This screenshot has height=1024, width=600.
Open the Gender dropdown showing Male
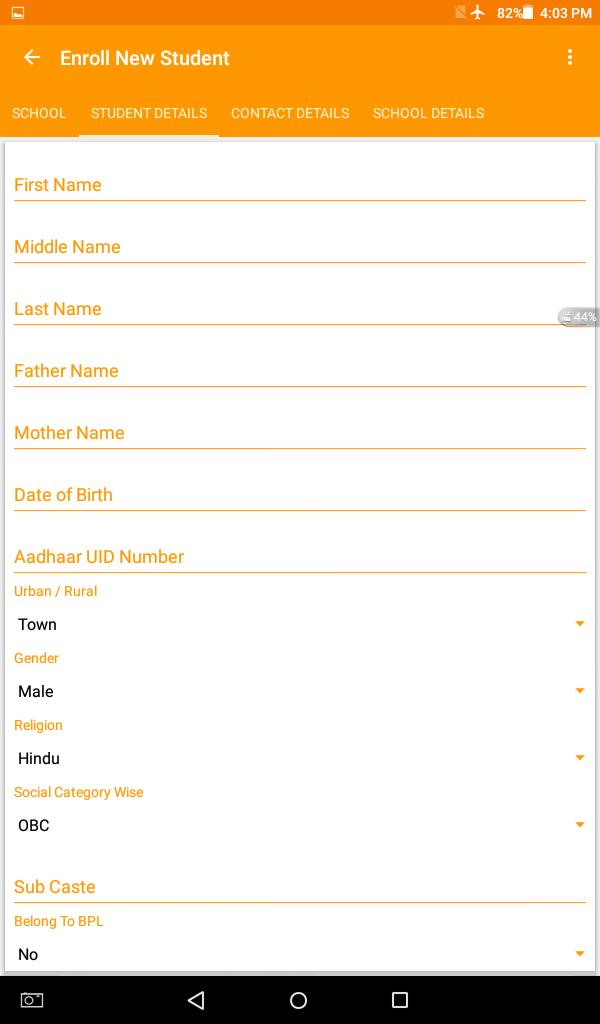point(299,691)
